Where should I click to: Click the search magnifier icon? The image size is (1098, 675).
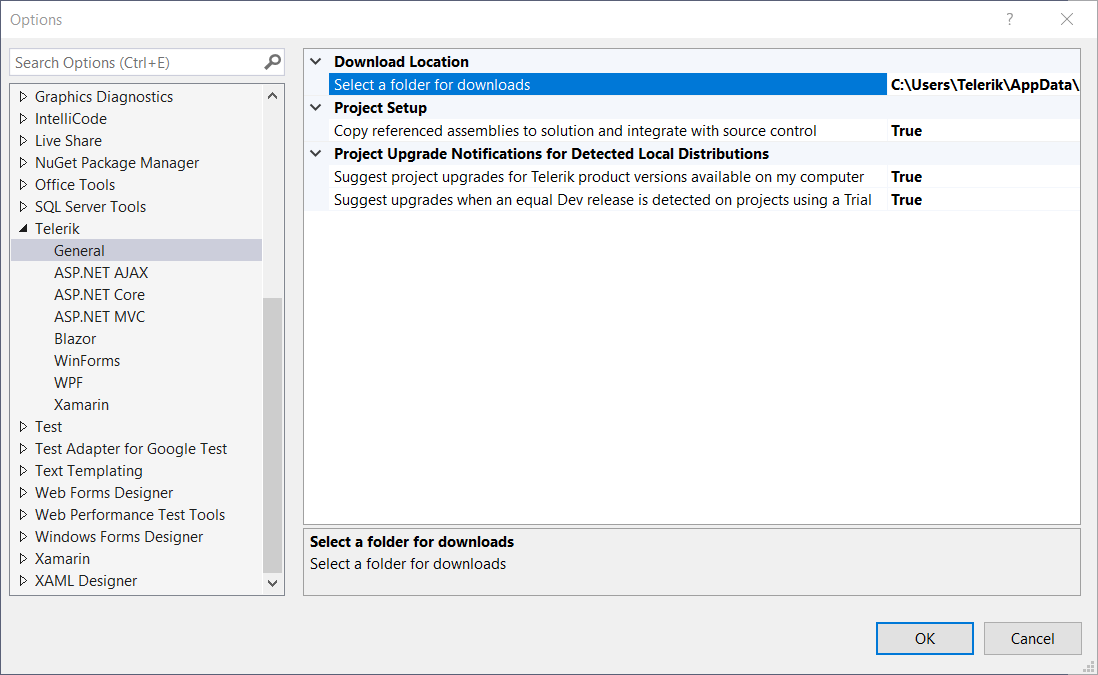click(271, 62)
